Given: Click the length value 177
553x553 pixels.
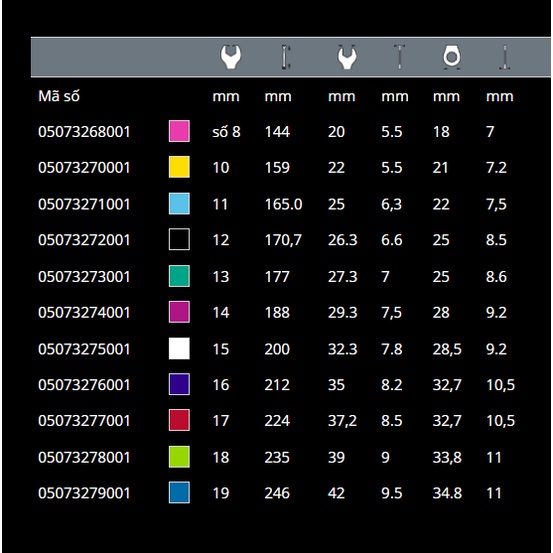Looking at the screenshot, I should (x=277, y=276).
